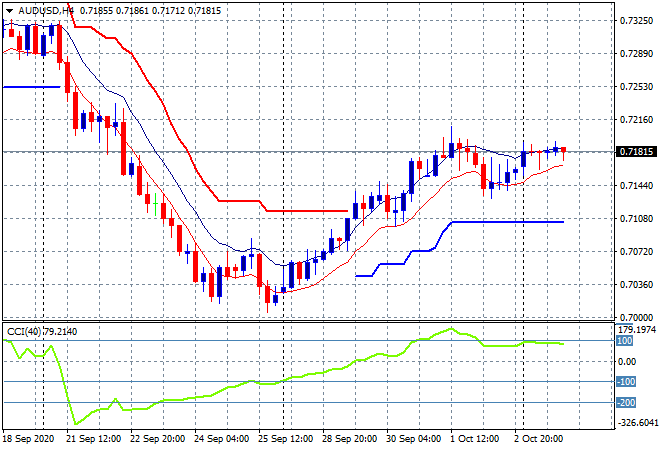The width and height of the screenshot is (660, 450).
Task: Click the 21 Sep 12:00 time axis label
Action: click(93, 439)
